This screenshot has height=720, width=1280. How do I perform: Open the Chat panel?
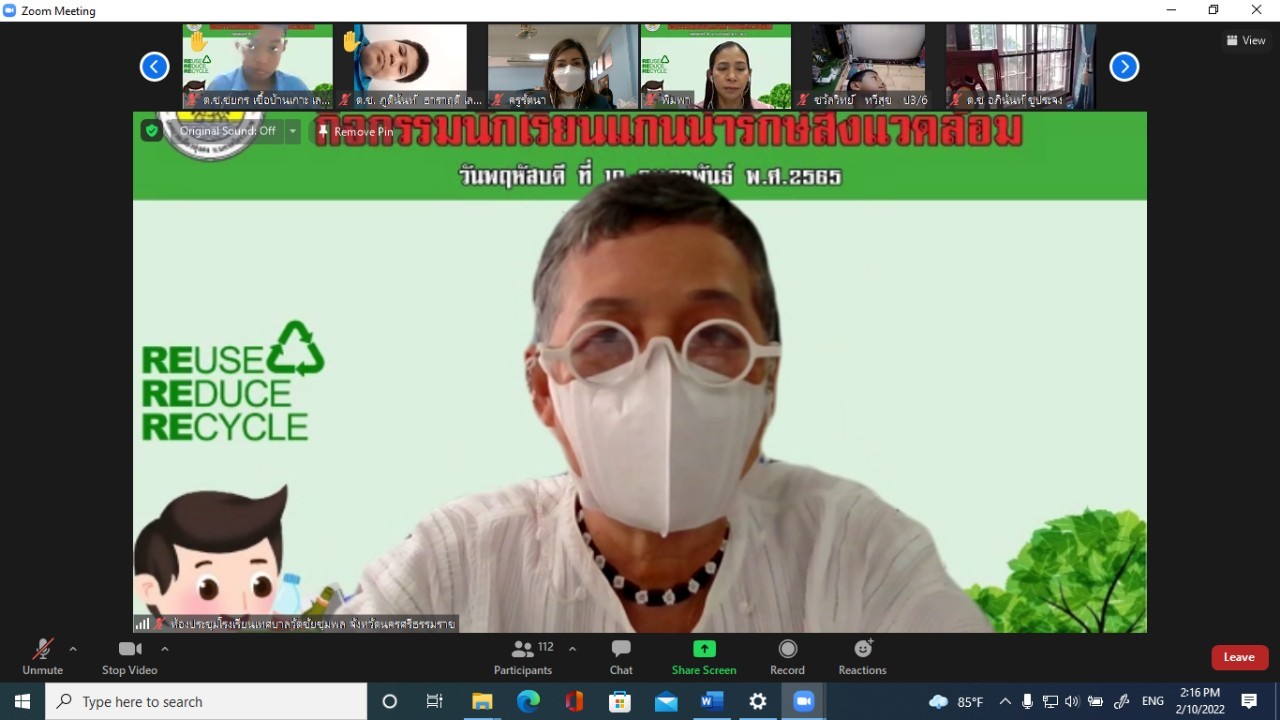point(621,656)
